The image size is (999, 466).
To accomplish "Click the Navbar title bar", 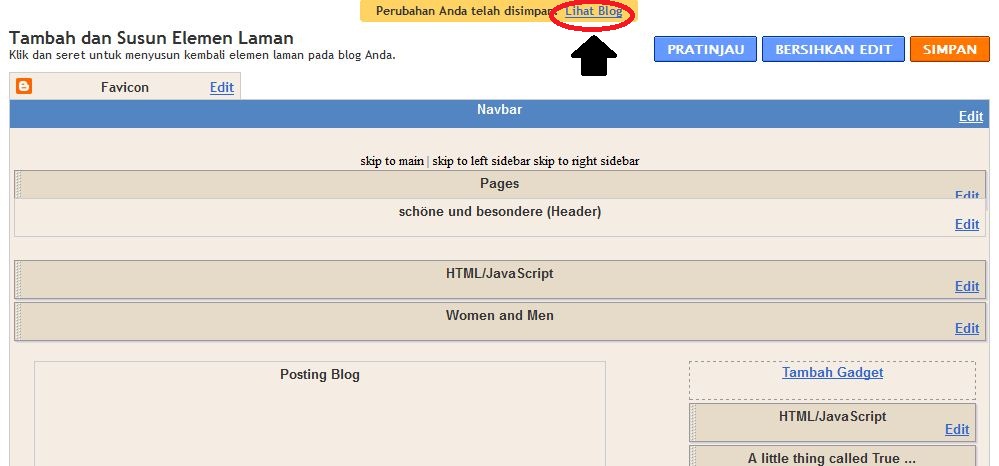I will click(500, 113).
